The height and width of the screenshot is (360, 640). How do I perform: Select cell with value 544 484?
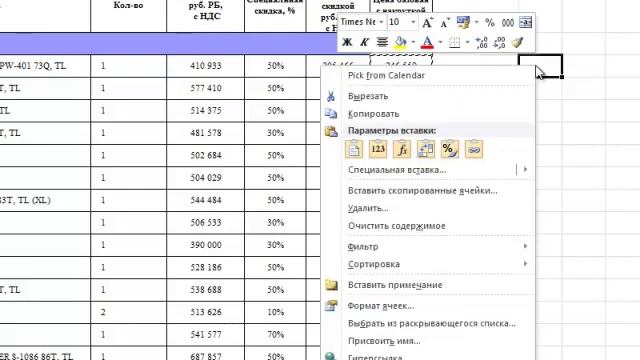(x=205, y=200)
